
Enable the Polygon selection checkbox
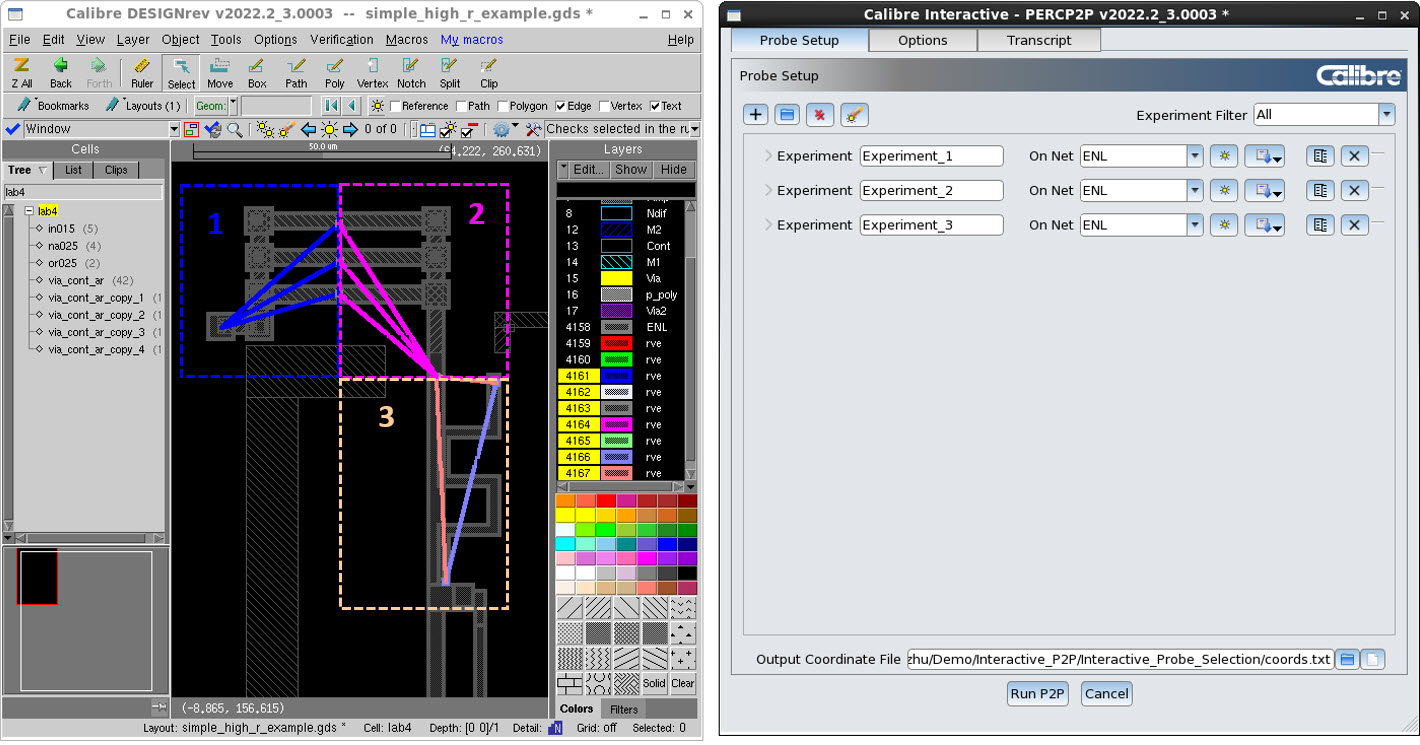503,106
